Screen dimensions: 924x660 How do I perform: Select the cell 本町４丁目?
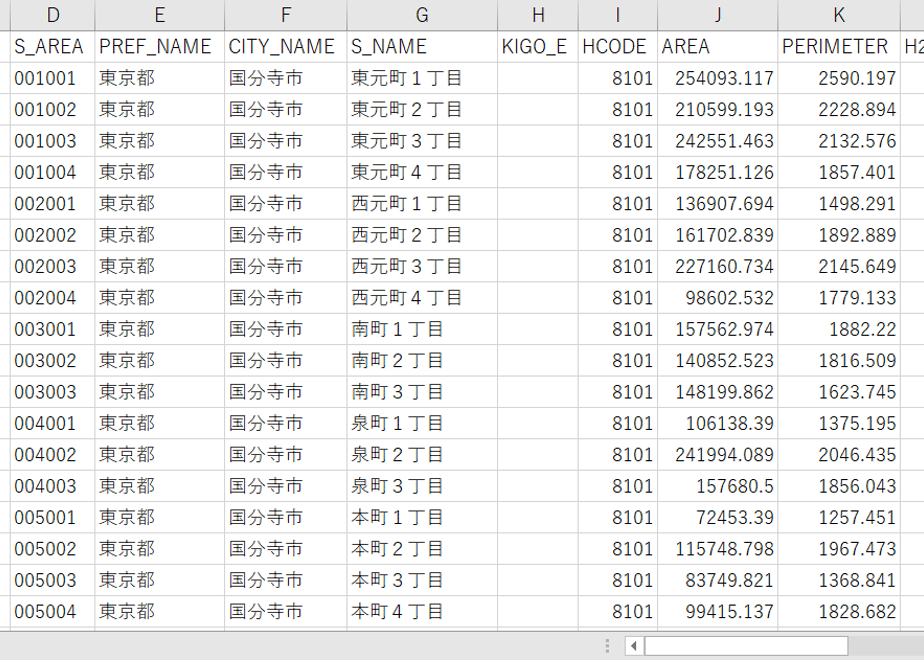[x=422, y=611]
